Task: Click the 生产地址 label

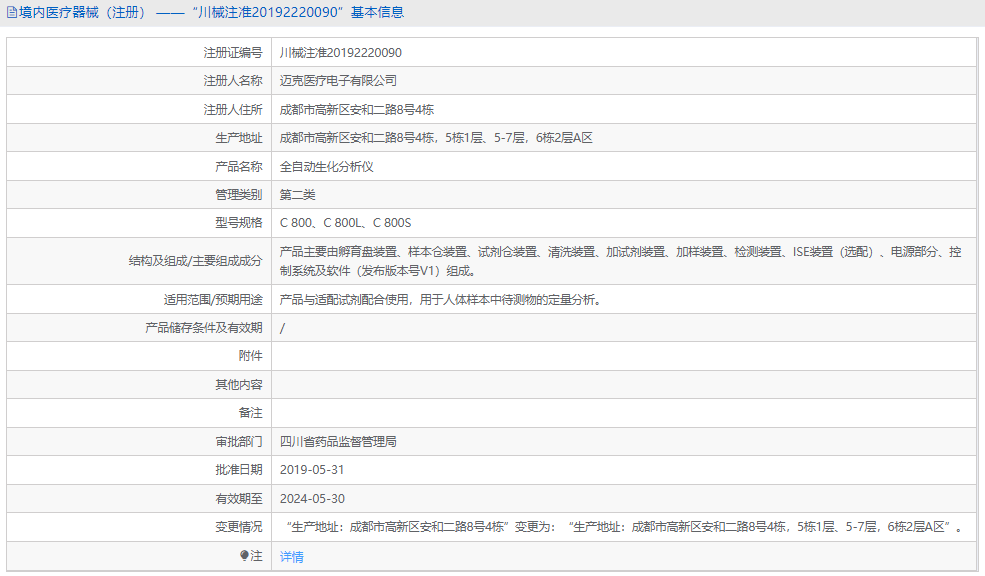Action: pos(239,138)
